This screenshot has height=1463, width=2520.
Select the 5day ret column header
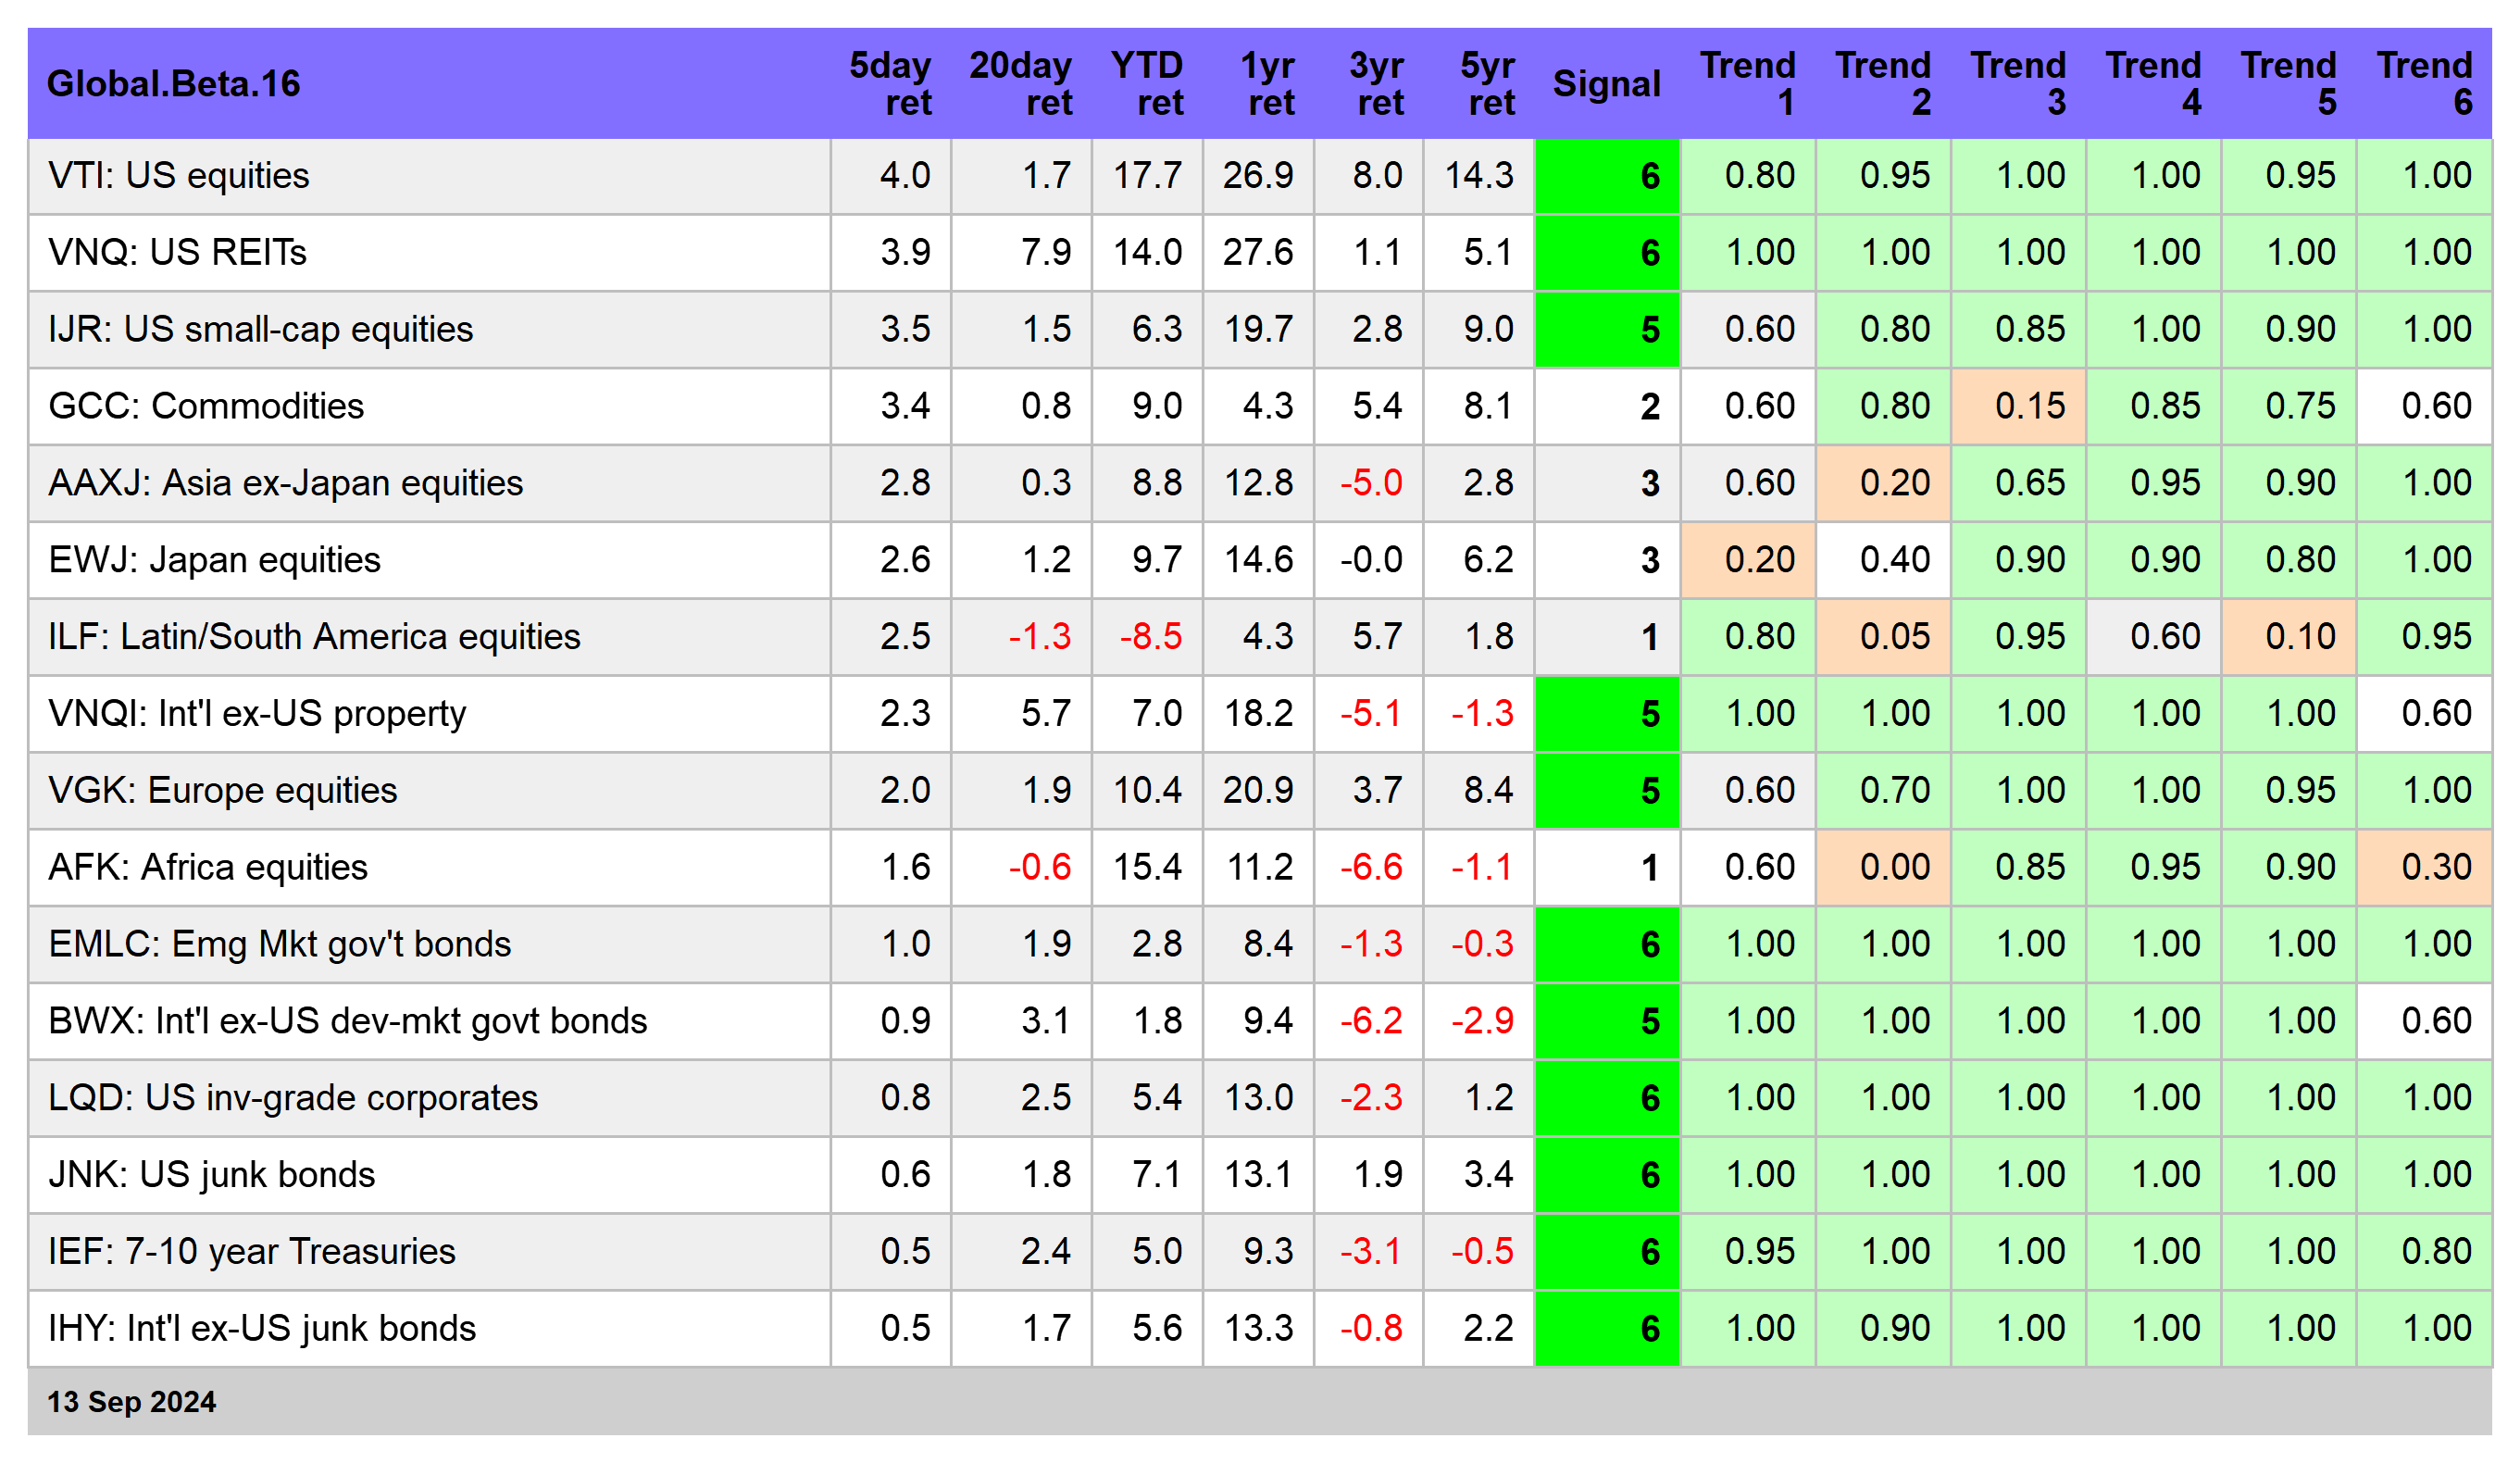click(x=890, y=83)
